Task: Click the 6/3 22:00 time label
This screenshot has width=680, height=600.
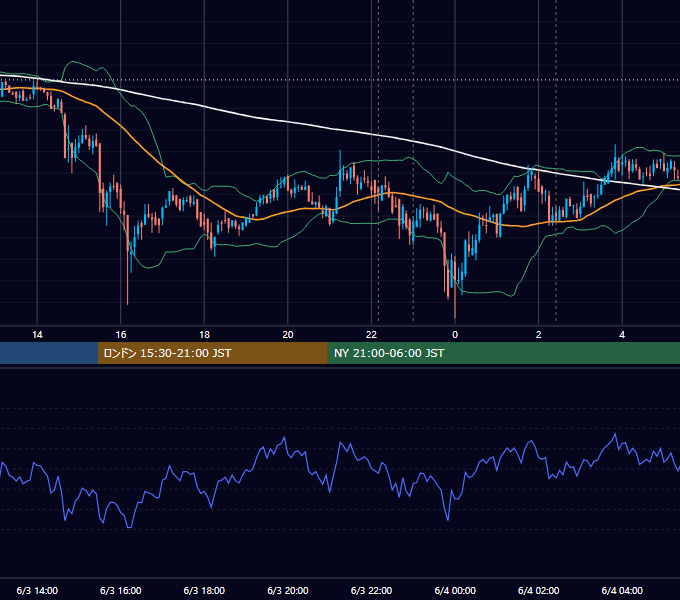Action: pyautogui.click(x=371, y=590)
